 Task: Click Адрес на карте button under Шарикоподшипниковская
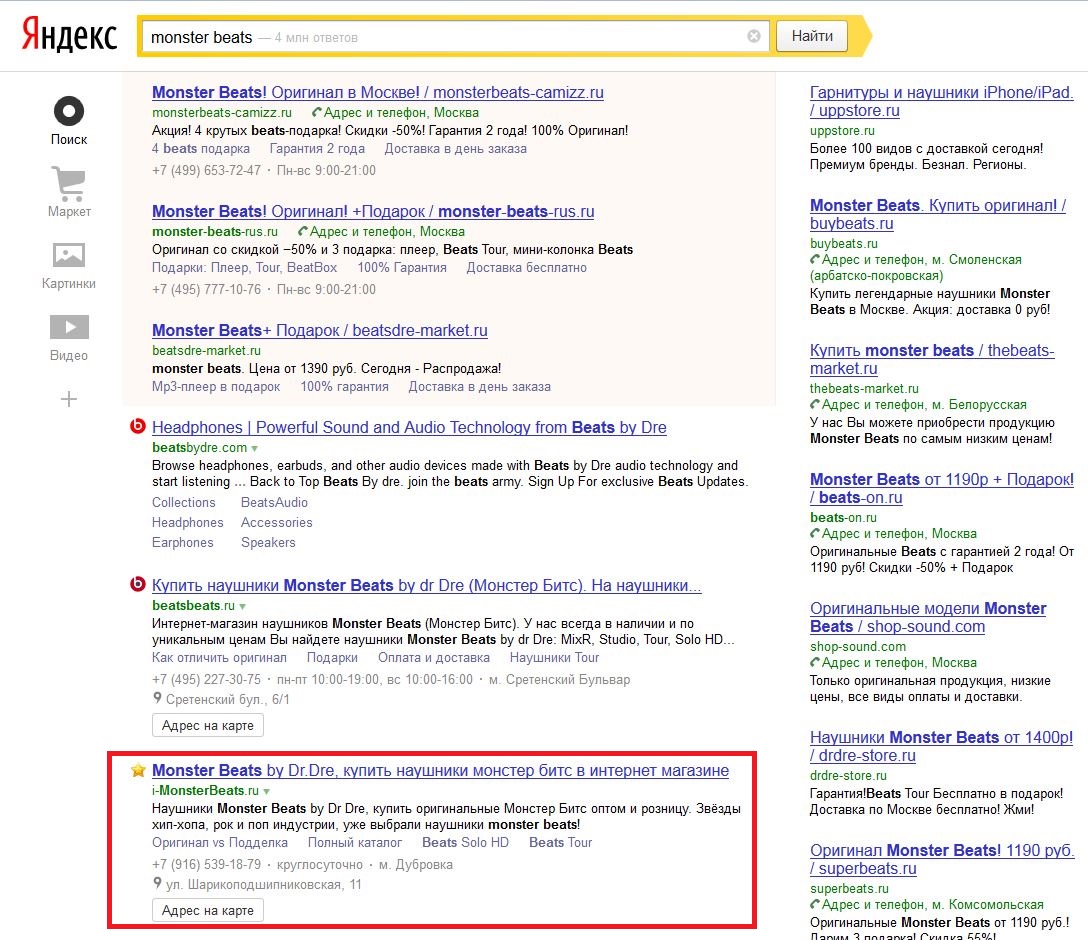(x=207, y=910)
